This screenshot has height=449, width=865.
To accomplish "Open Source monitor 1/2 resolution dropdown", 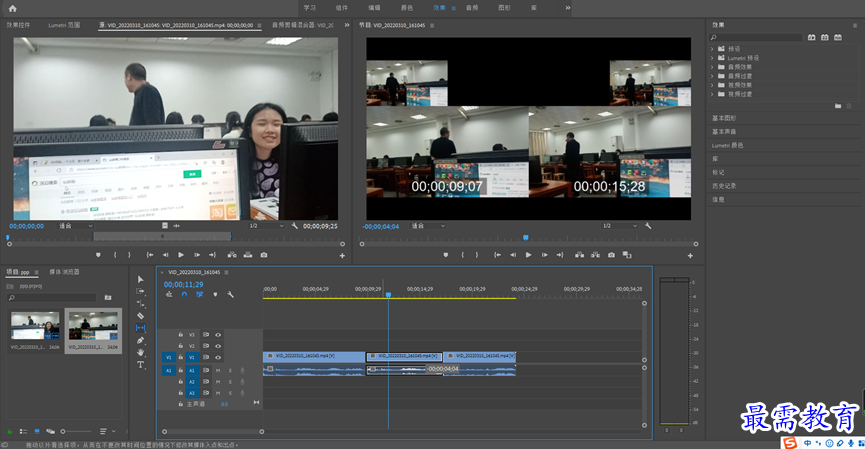I will (x=266, y=226).
